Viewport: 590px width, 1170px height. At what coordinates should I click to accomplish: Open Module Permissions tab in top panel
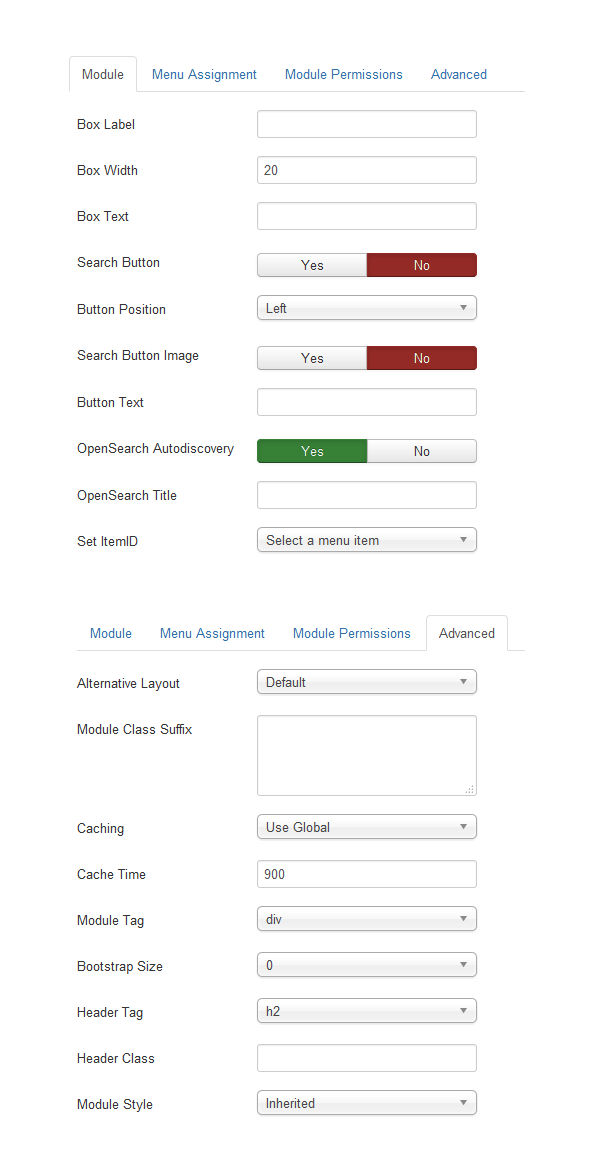(344, 75)
